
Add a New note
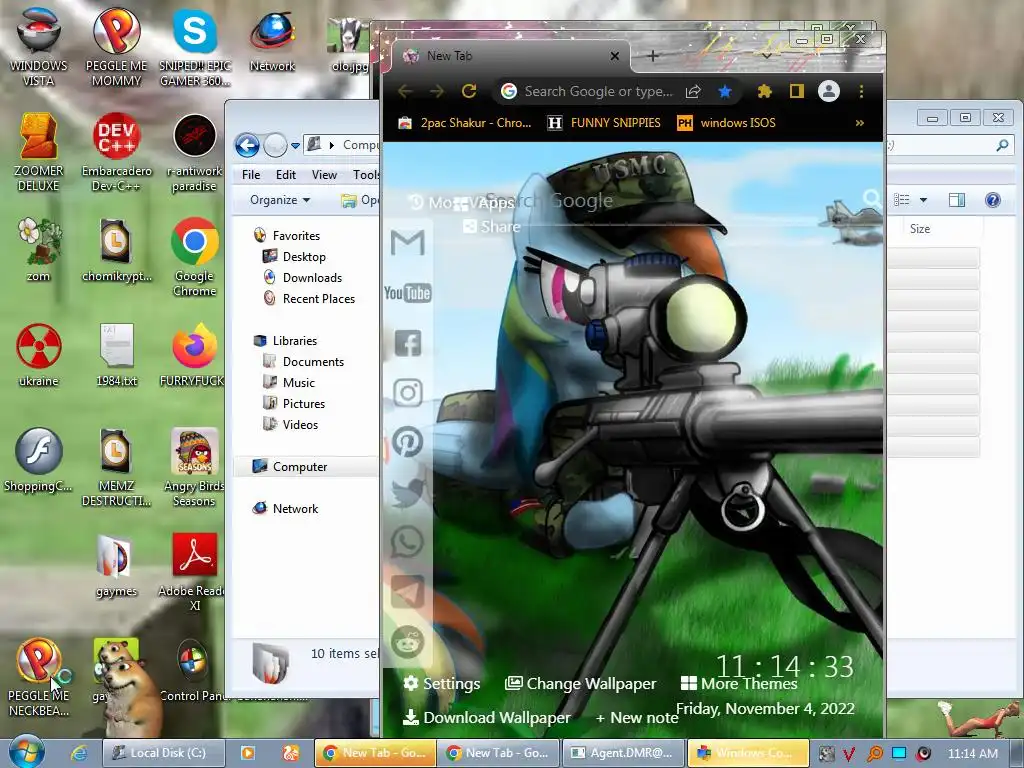637,718
